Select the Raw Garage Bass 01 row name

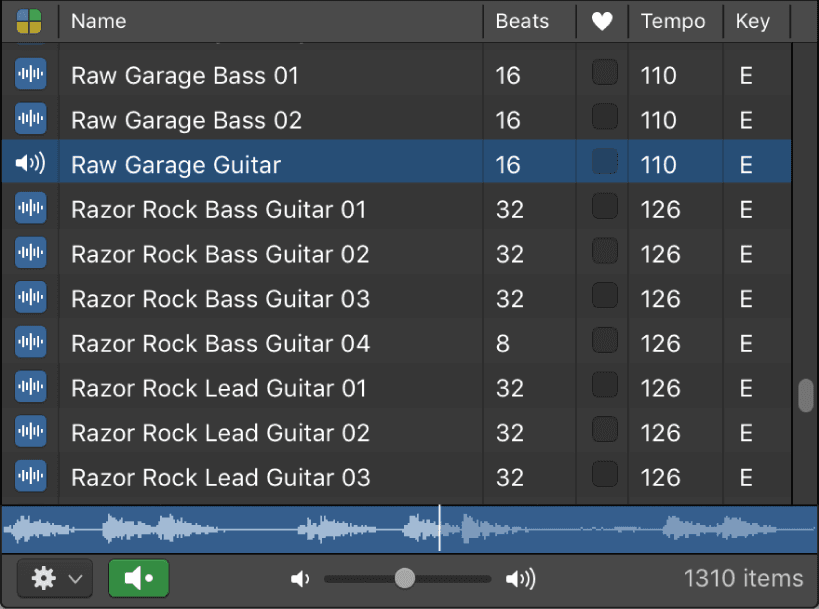[x=184, y=76]
